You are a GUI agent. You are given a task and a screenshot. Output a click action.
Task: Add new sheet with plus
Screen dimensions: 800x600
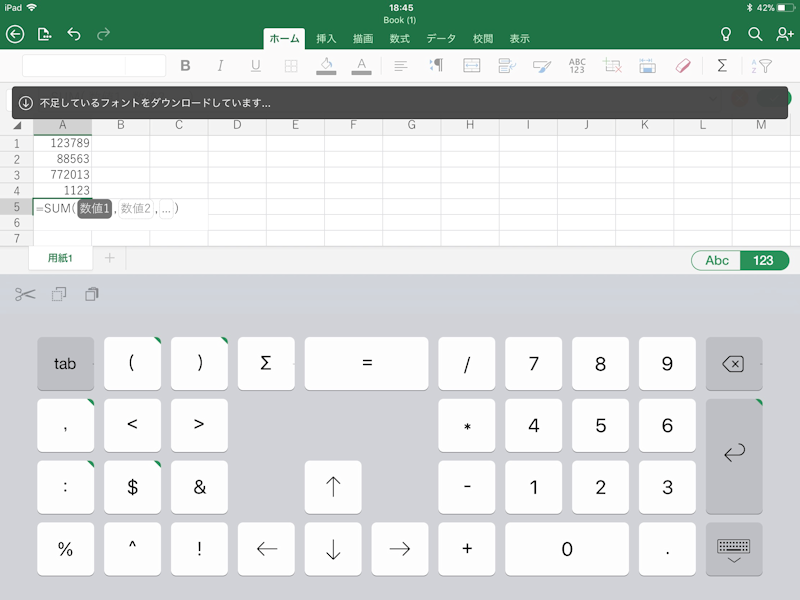click(x=109, y=258)
